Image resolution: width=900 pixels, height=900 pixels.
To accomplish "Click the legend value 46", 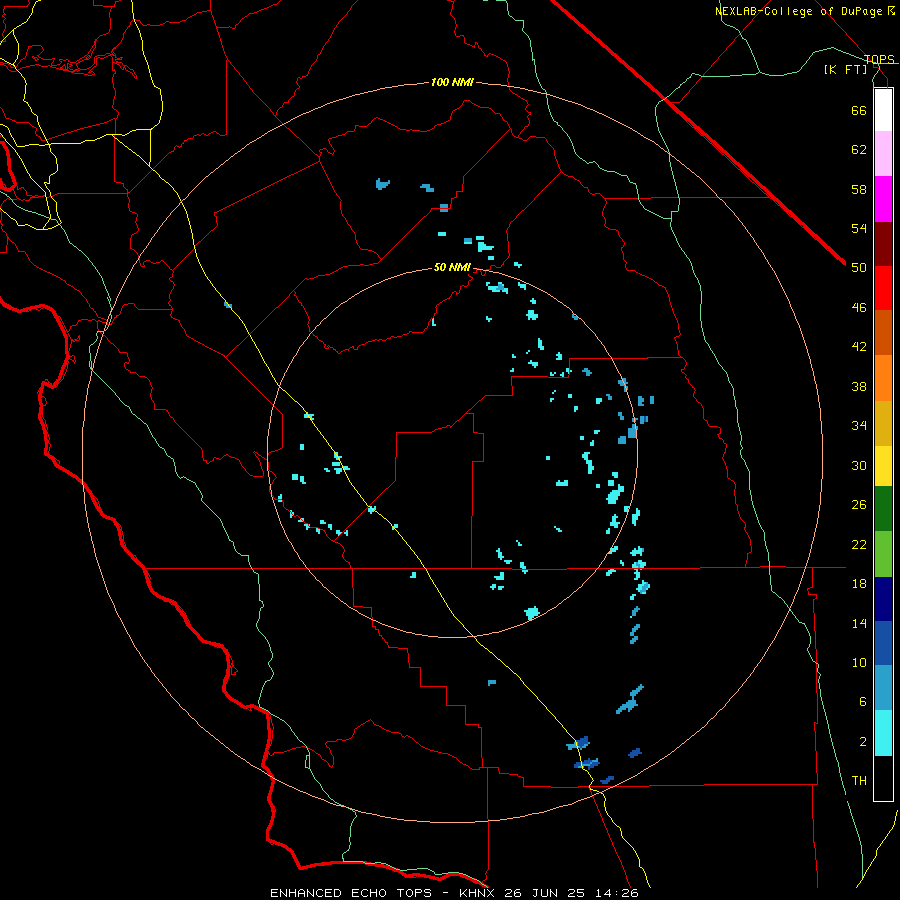I will pyautogui.click(x=859, y=308).
